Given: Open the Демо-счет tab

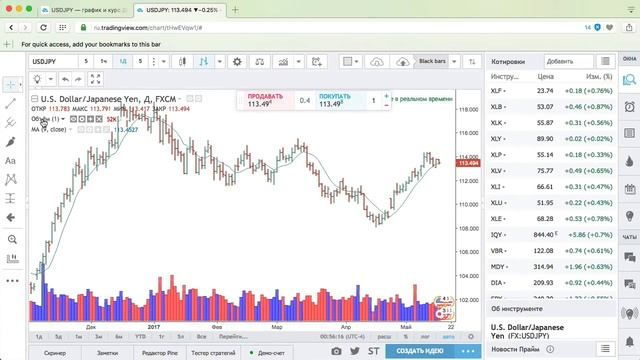Looking at the screenshot, I should pos(267,353).
